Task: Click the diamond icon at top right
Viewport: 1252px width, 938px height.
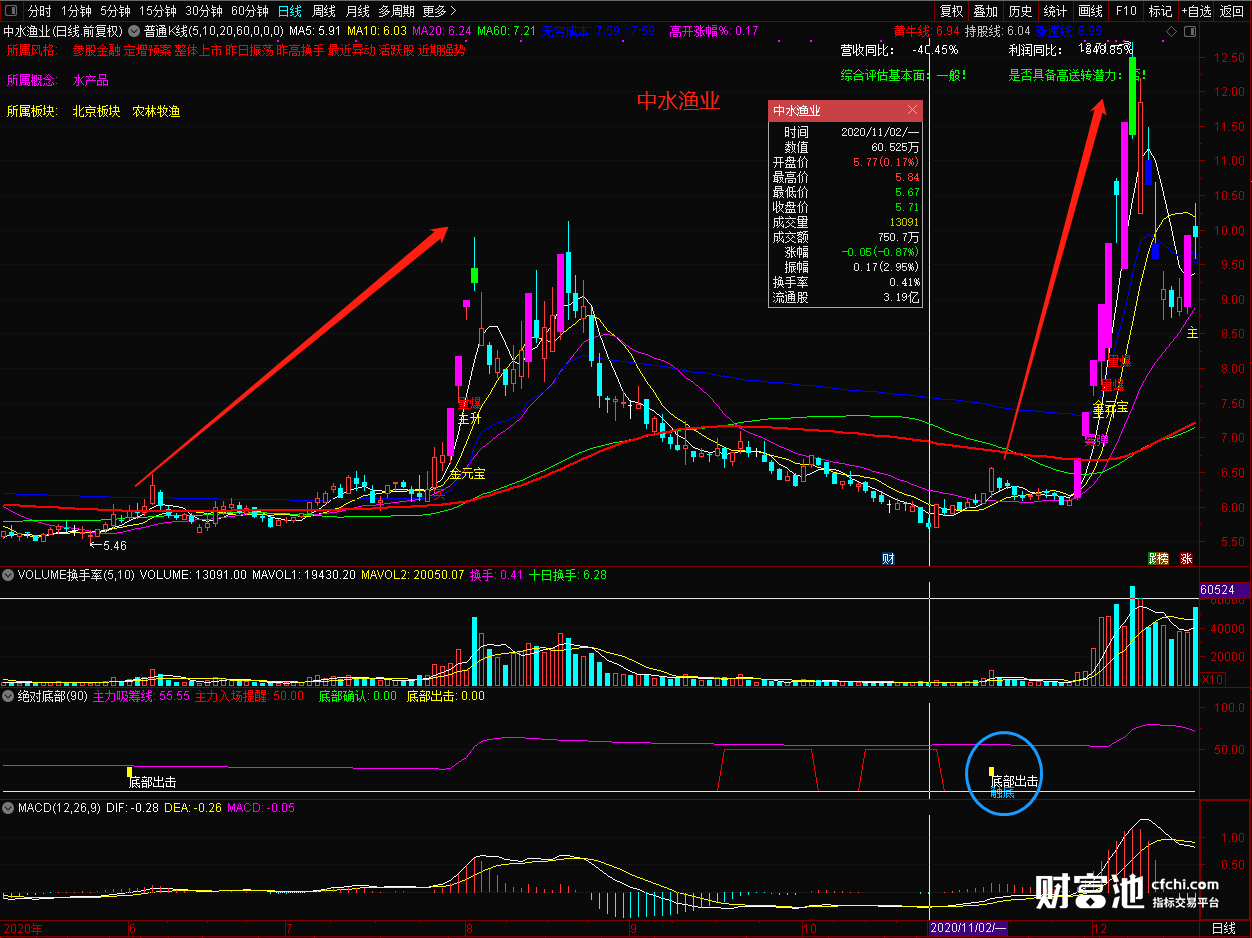Action: pos(1173,31)
